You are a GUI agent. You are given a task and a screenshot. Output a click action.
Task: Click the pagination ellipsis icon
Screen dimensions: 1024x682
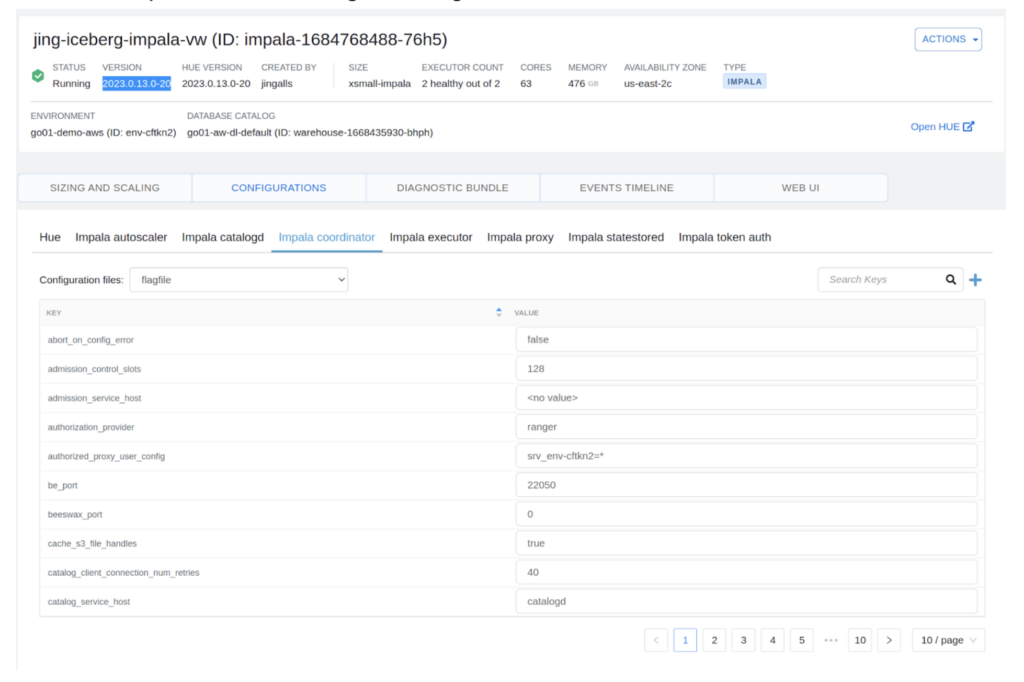[831, 639]
